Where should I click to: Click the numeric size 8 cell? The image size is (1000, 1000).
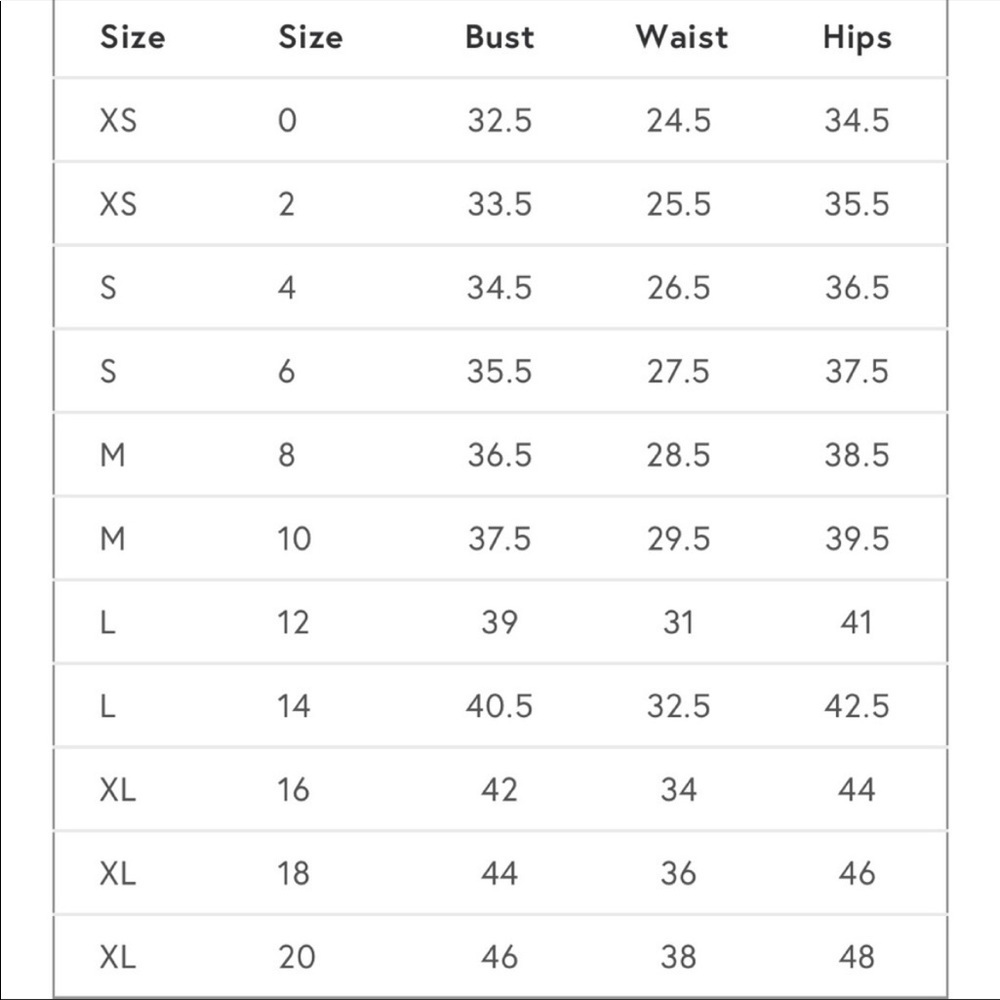coord(286,455)
